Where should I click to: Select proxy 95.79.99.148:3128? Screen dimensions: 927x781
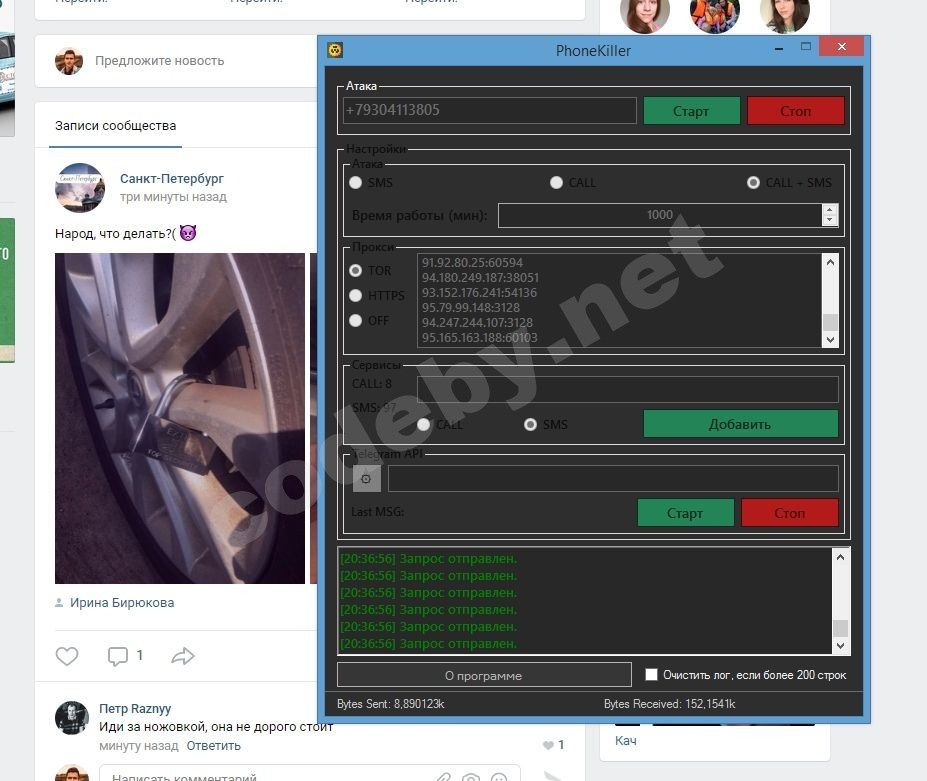click(471, 307)
